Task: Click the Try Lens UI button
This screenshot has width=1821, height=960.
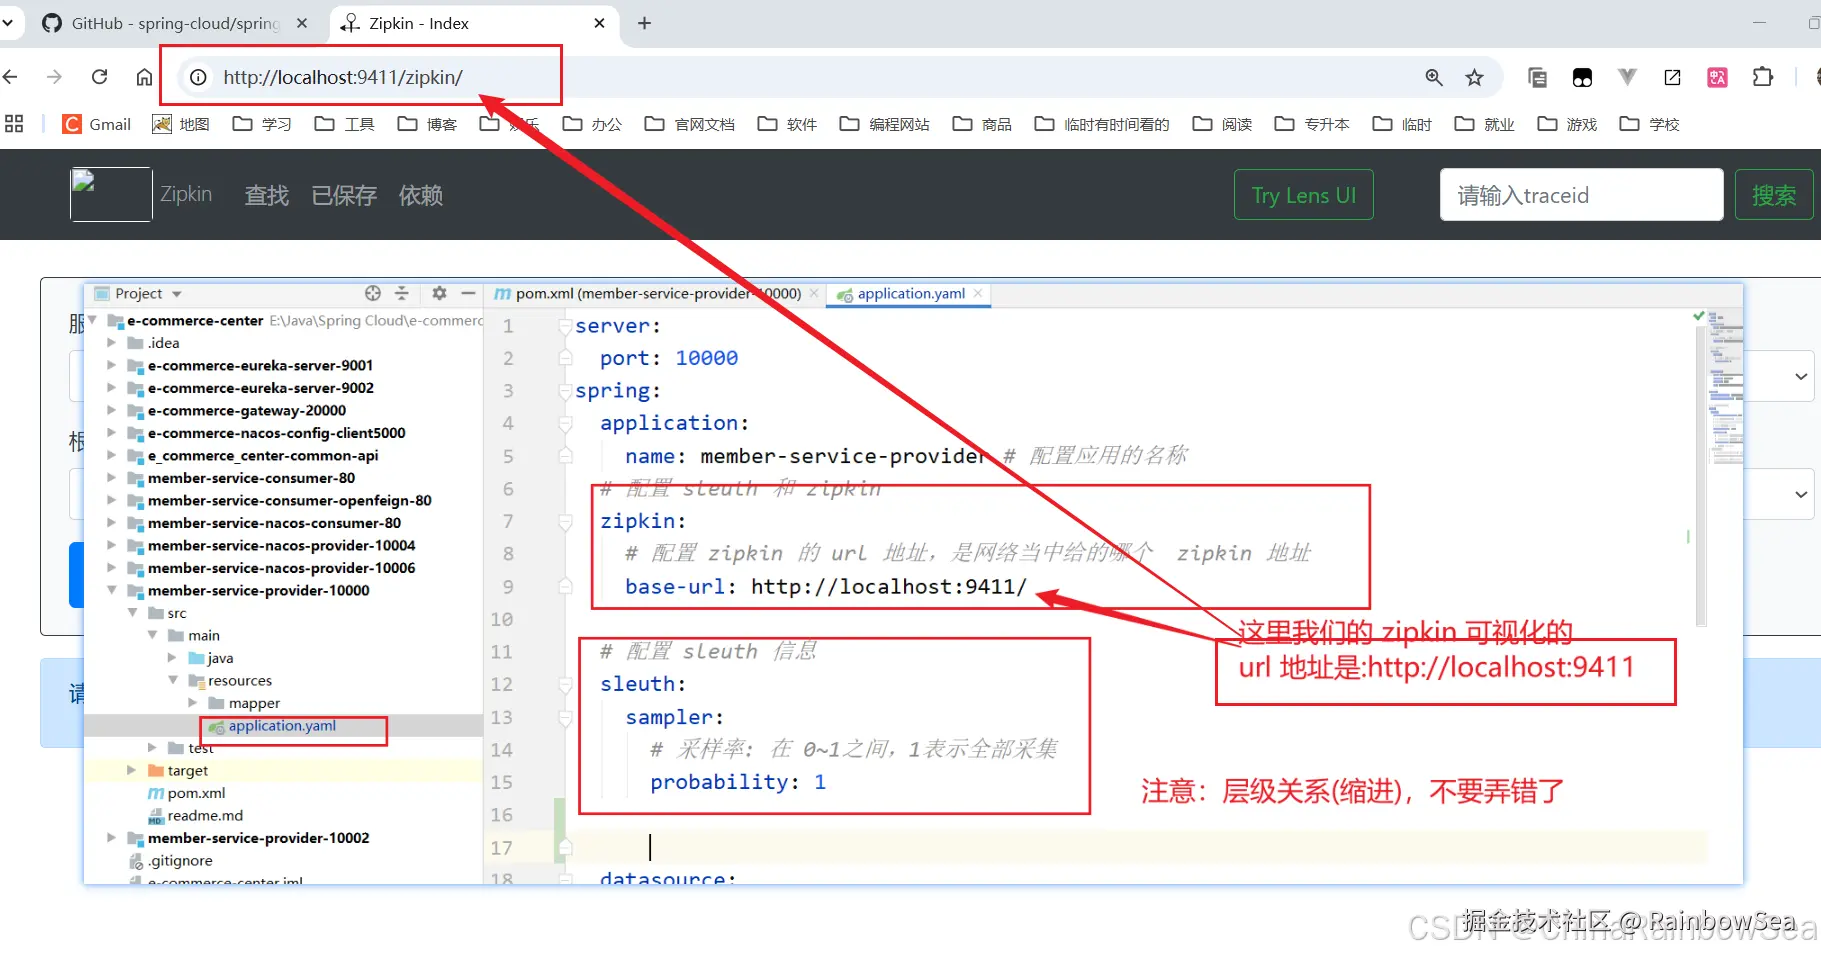Action: point(1304,195)
